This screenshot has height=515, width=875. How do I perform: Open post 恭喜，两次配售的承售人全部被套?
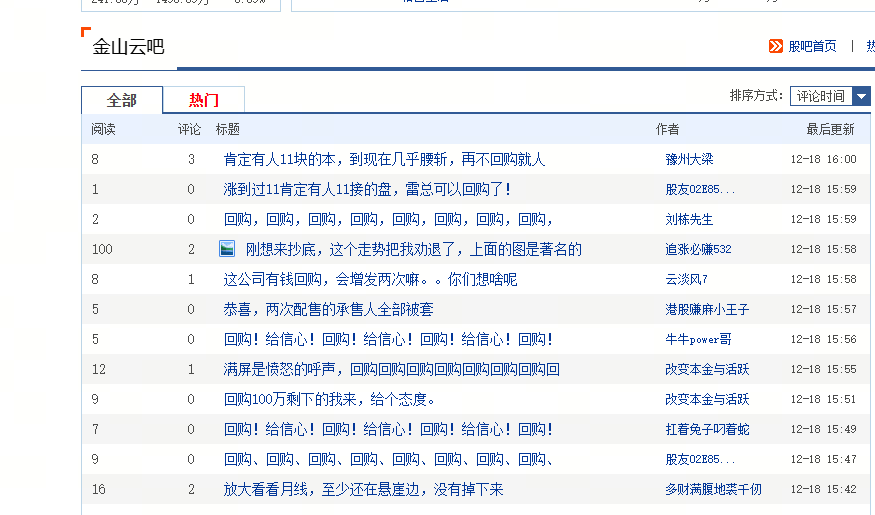coord(329,310)
